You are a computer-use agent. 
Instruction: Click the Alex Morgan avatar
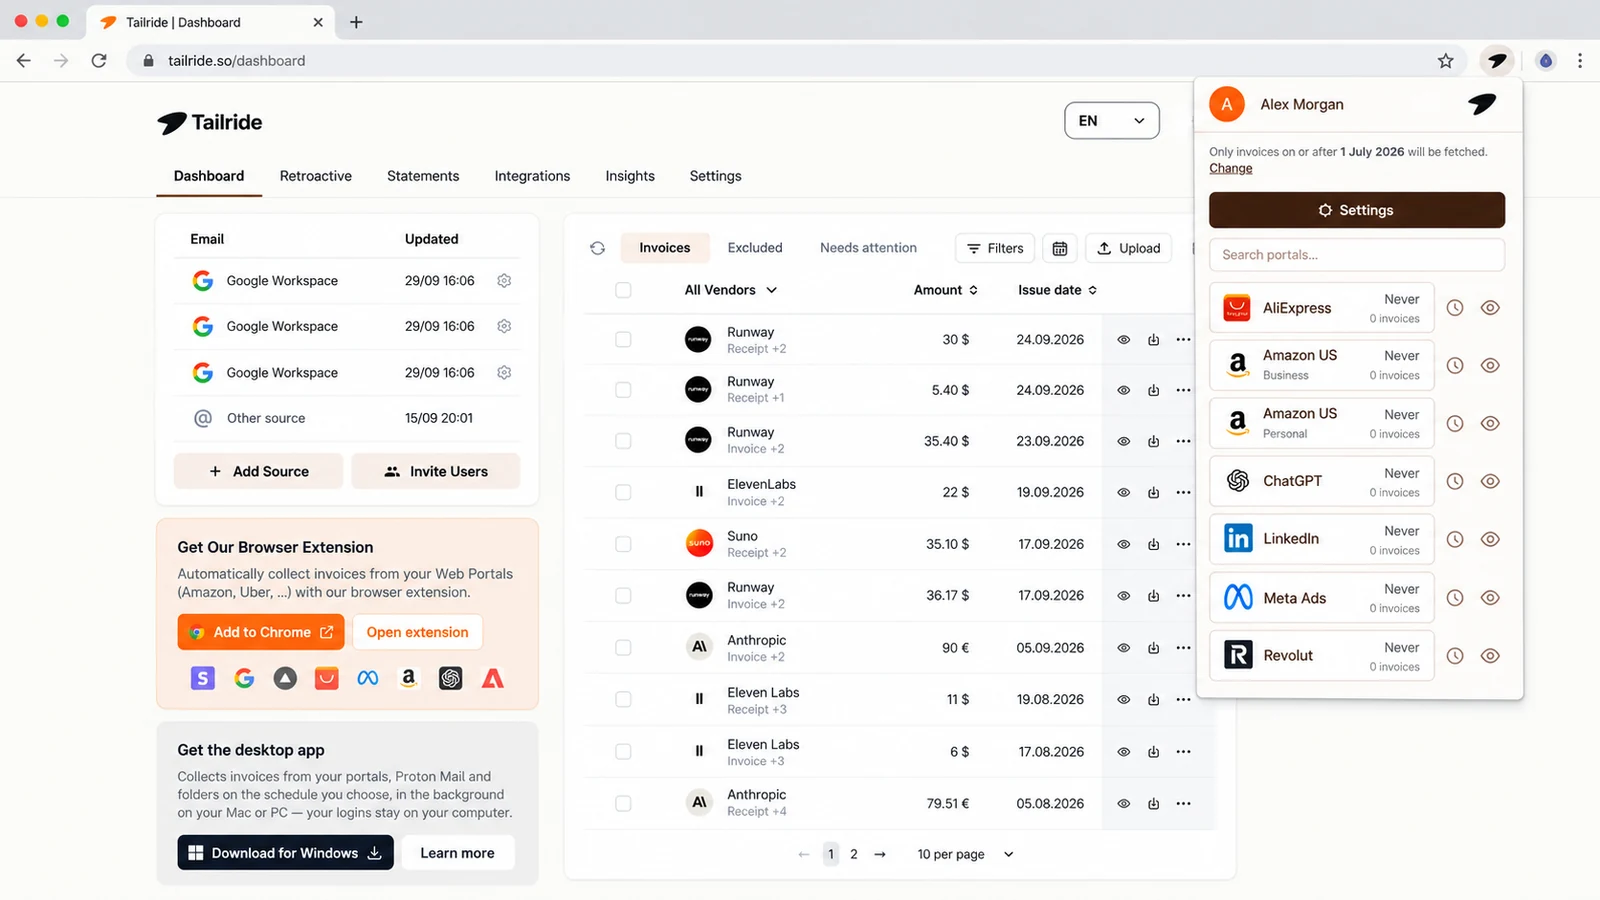1227,104
